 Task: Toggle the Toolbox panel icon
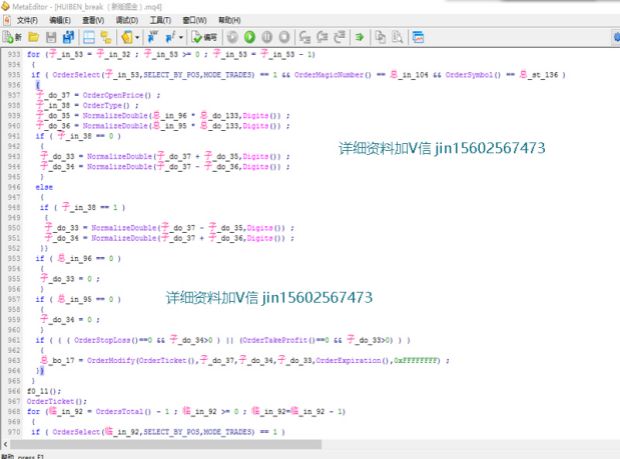coord(106,37)
